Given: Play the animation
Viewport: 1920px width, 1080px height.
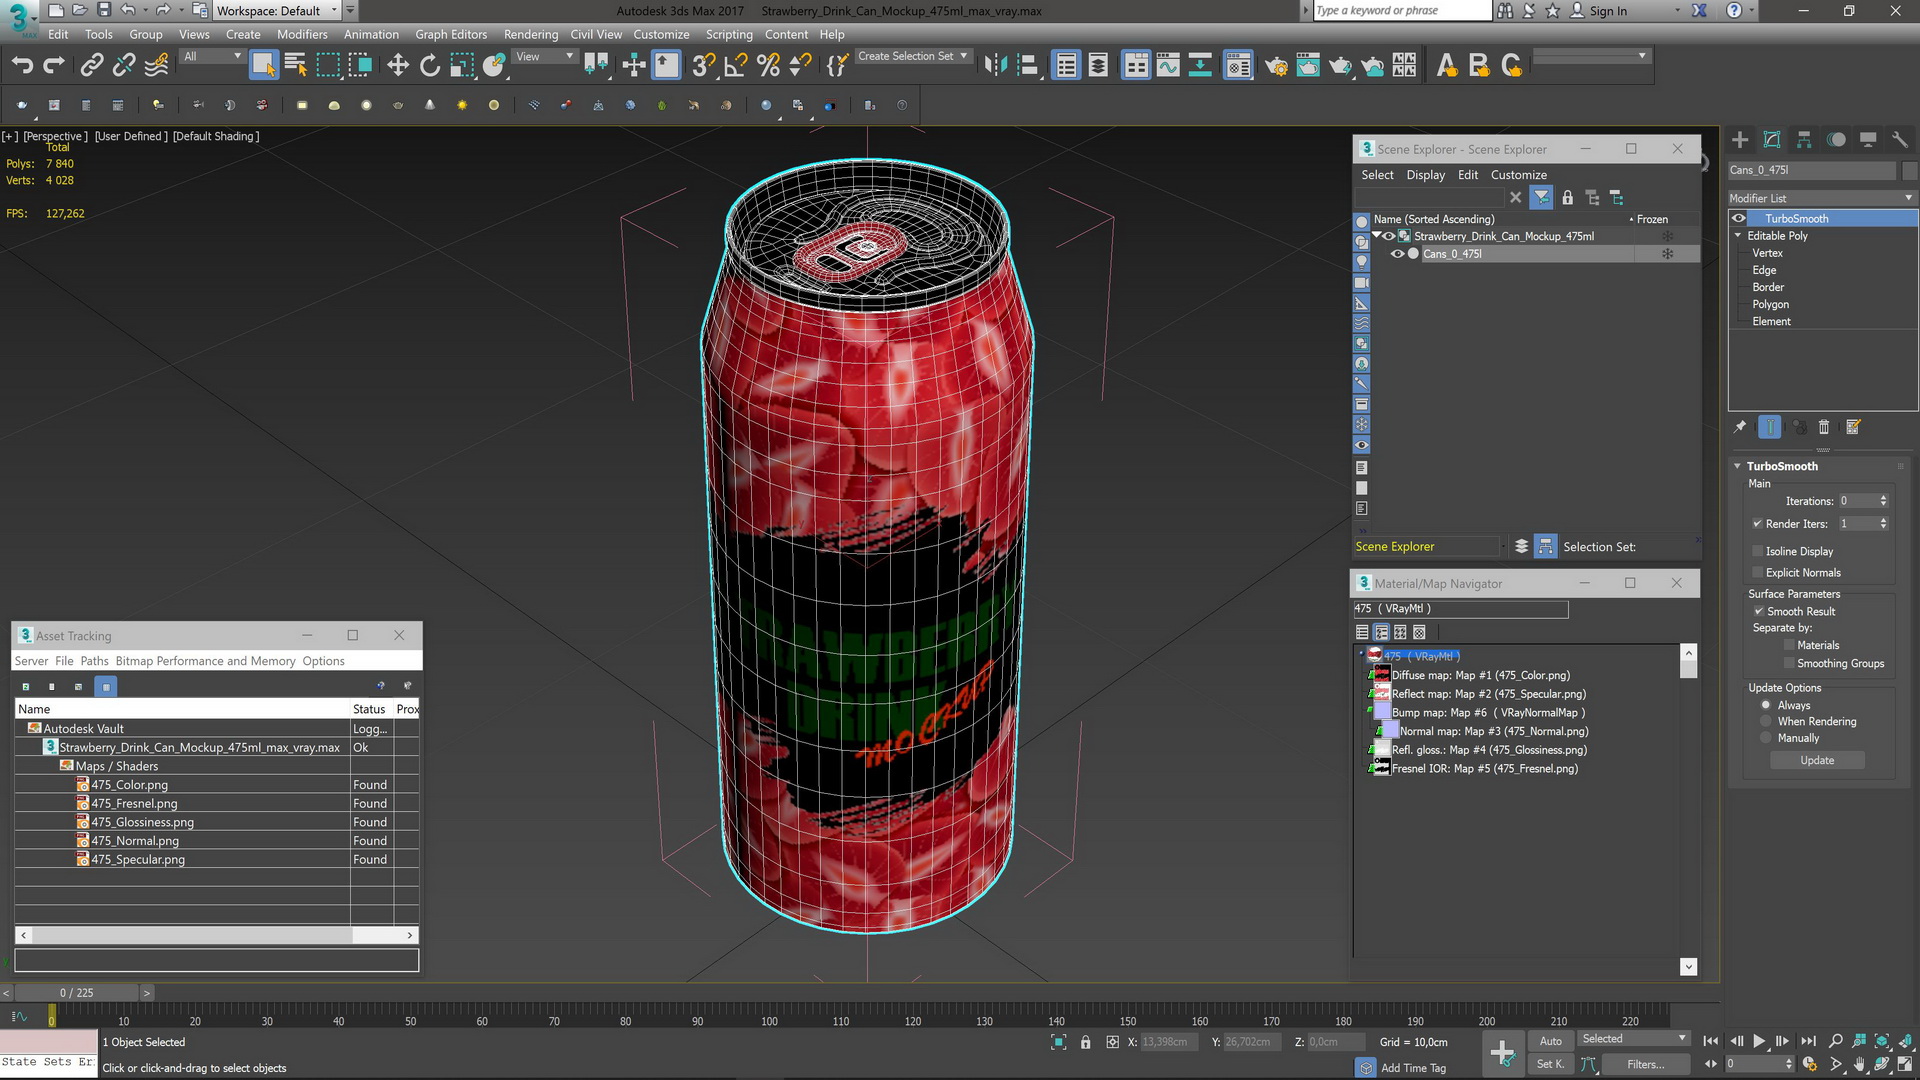Looking at the screenshot, I should pos(1759,1041).
